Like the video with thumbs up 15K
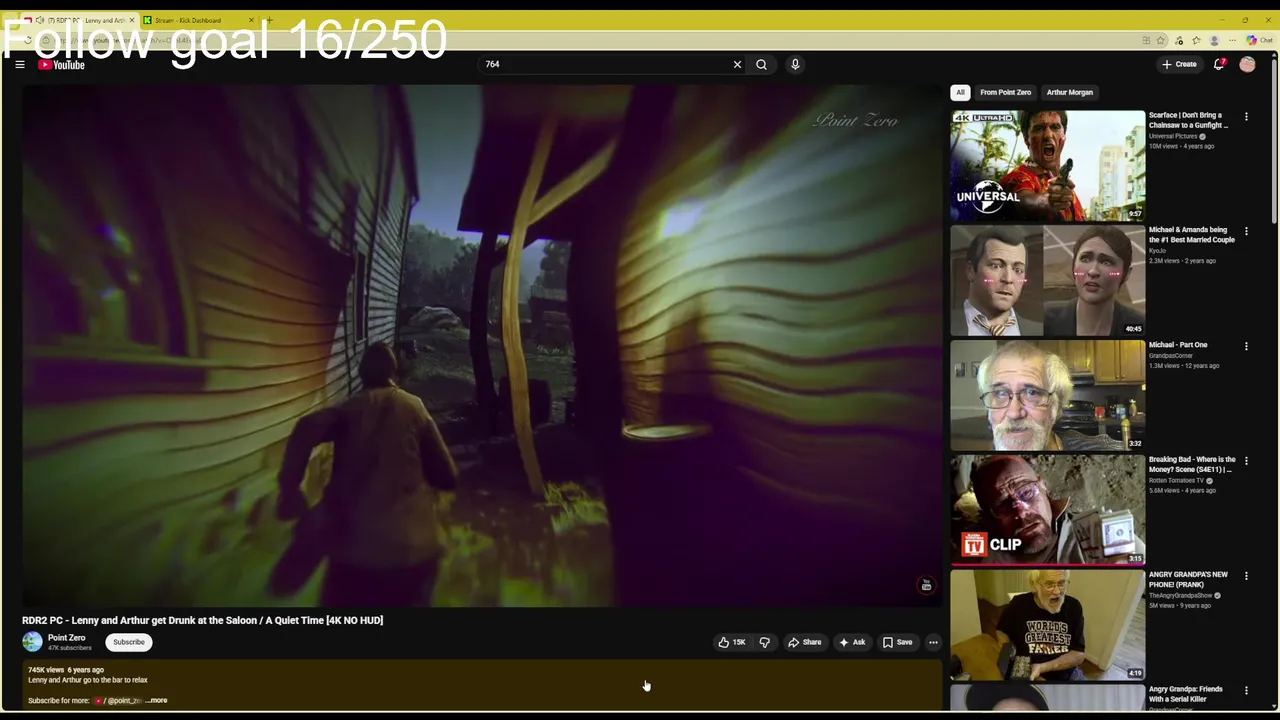 tap(732, 642)
